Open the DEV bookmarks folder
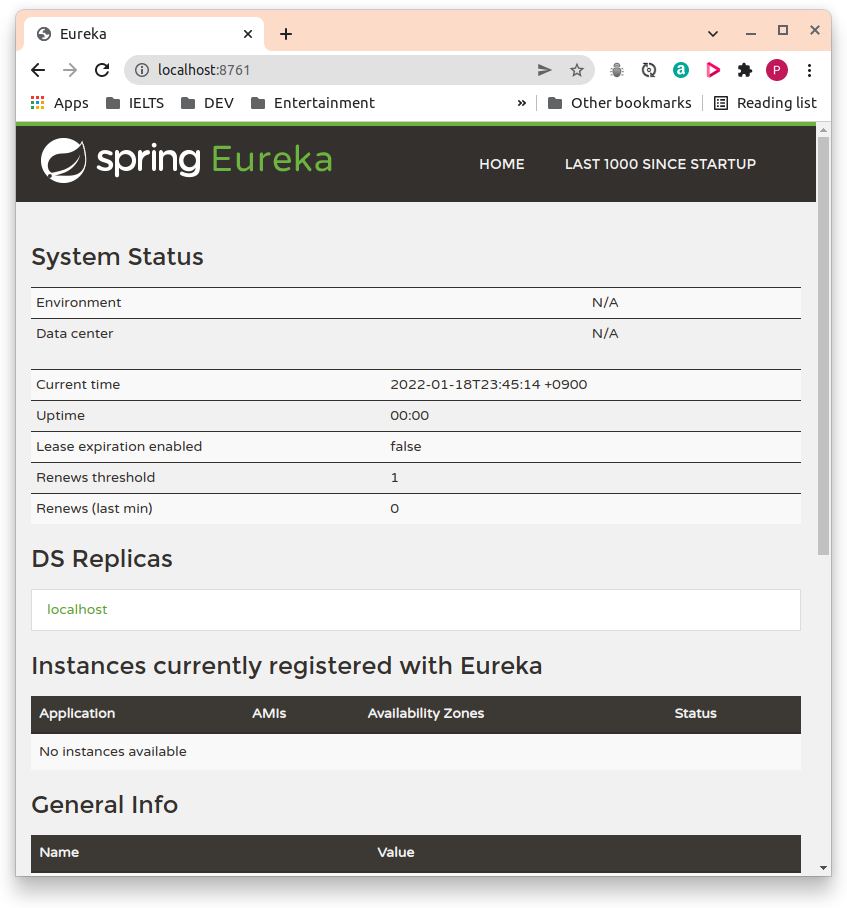Viewport: 847px width, 908px height. coord(207,103)
